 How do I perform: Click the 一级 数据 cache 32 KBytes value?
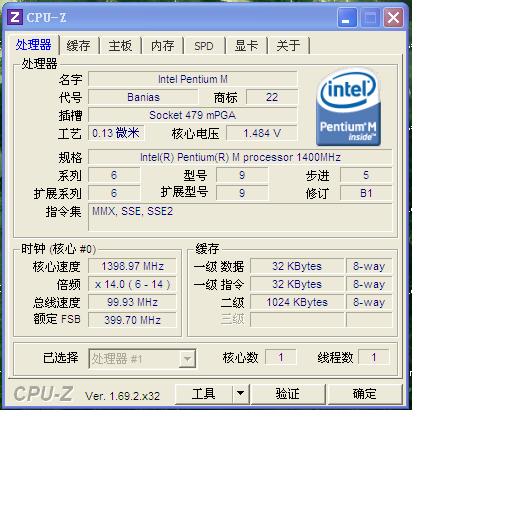click(297, 266)
